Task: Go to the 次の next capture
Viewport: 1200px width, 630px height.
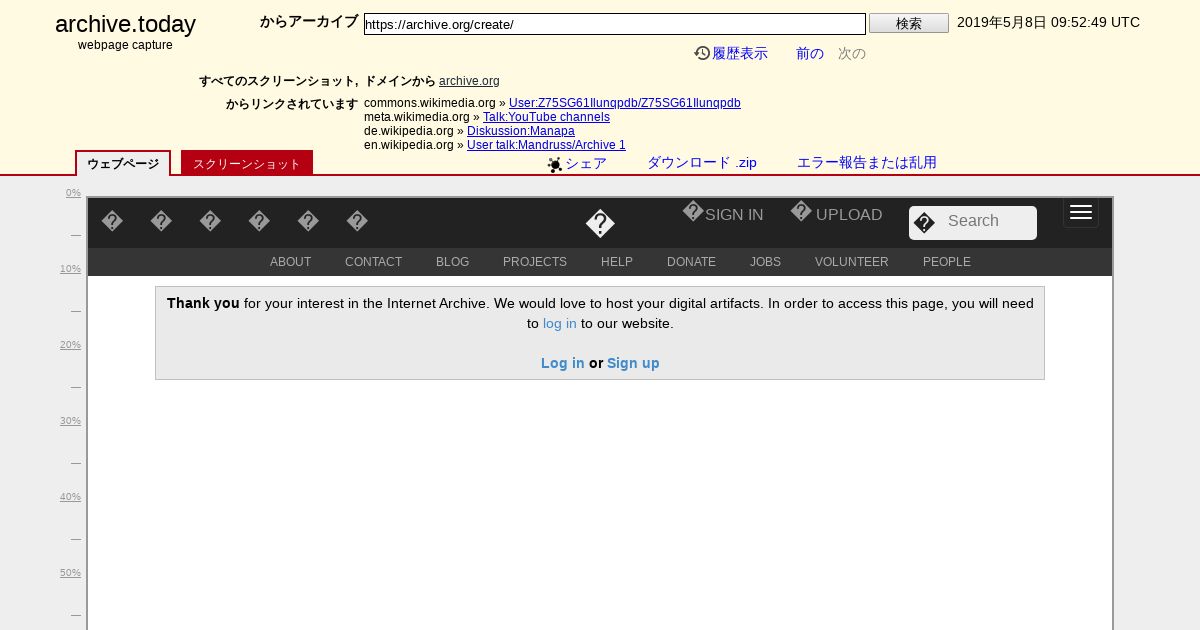Action: (852, 54)
